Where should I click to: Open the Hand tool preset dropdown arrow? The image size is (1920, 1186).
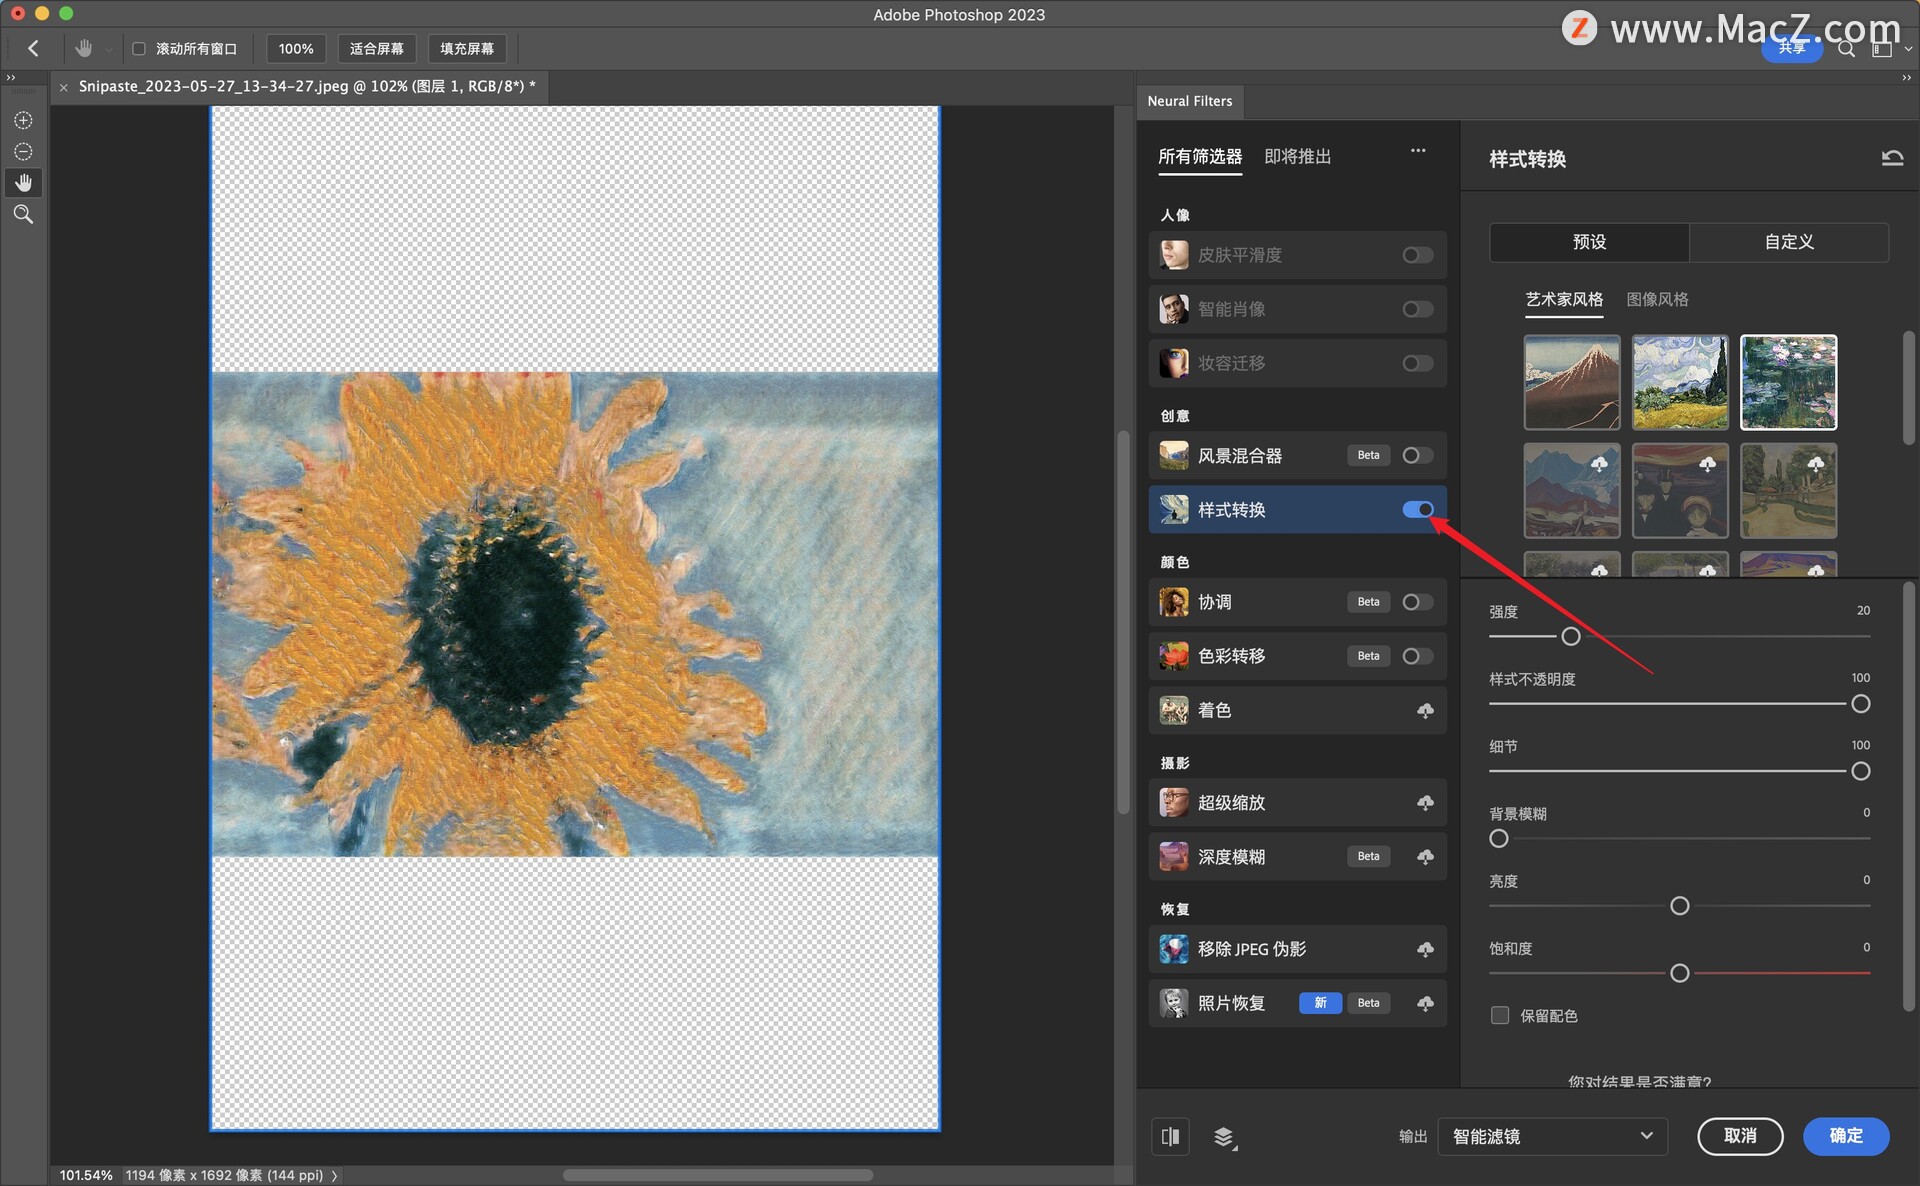point(108,49)
